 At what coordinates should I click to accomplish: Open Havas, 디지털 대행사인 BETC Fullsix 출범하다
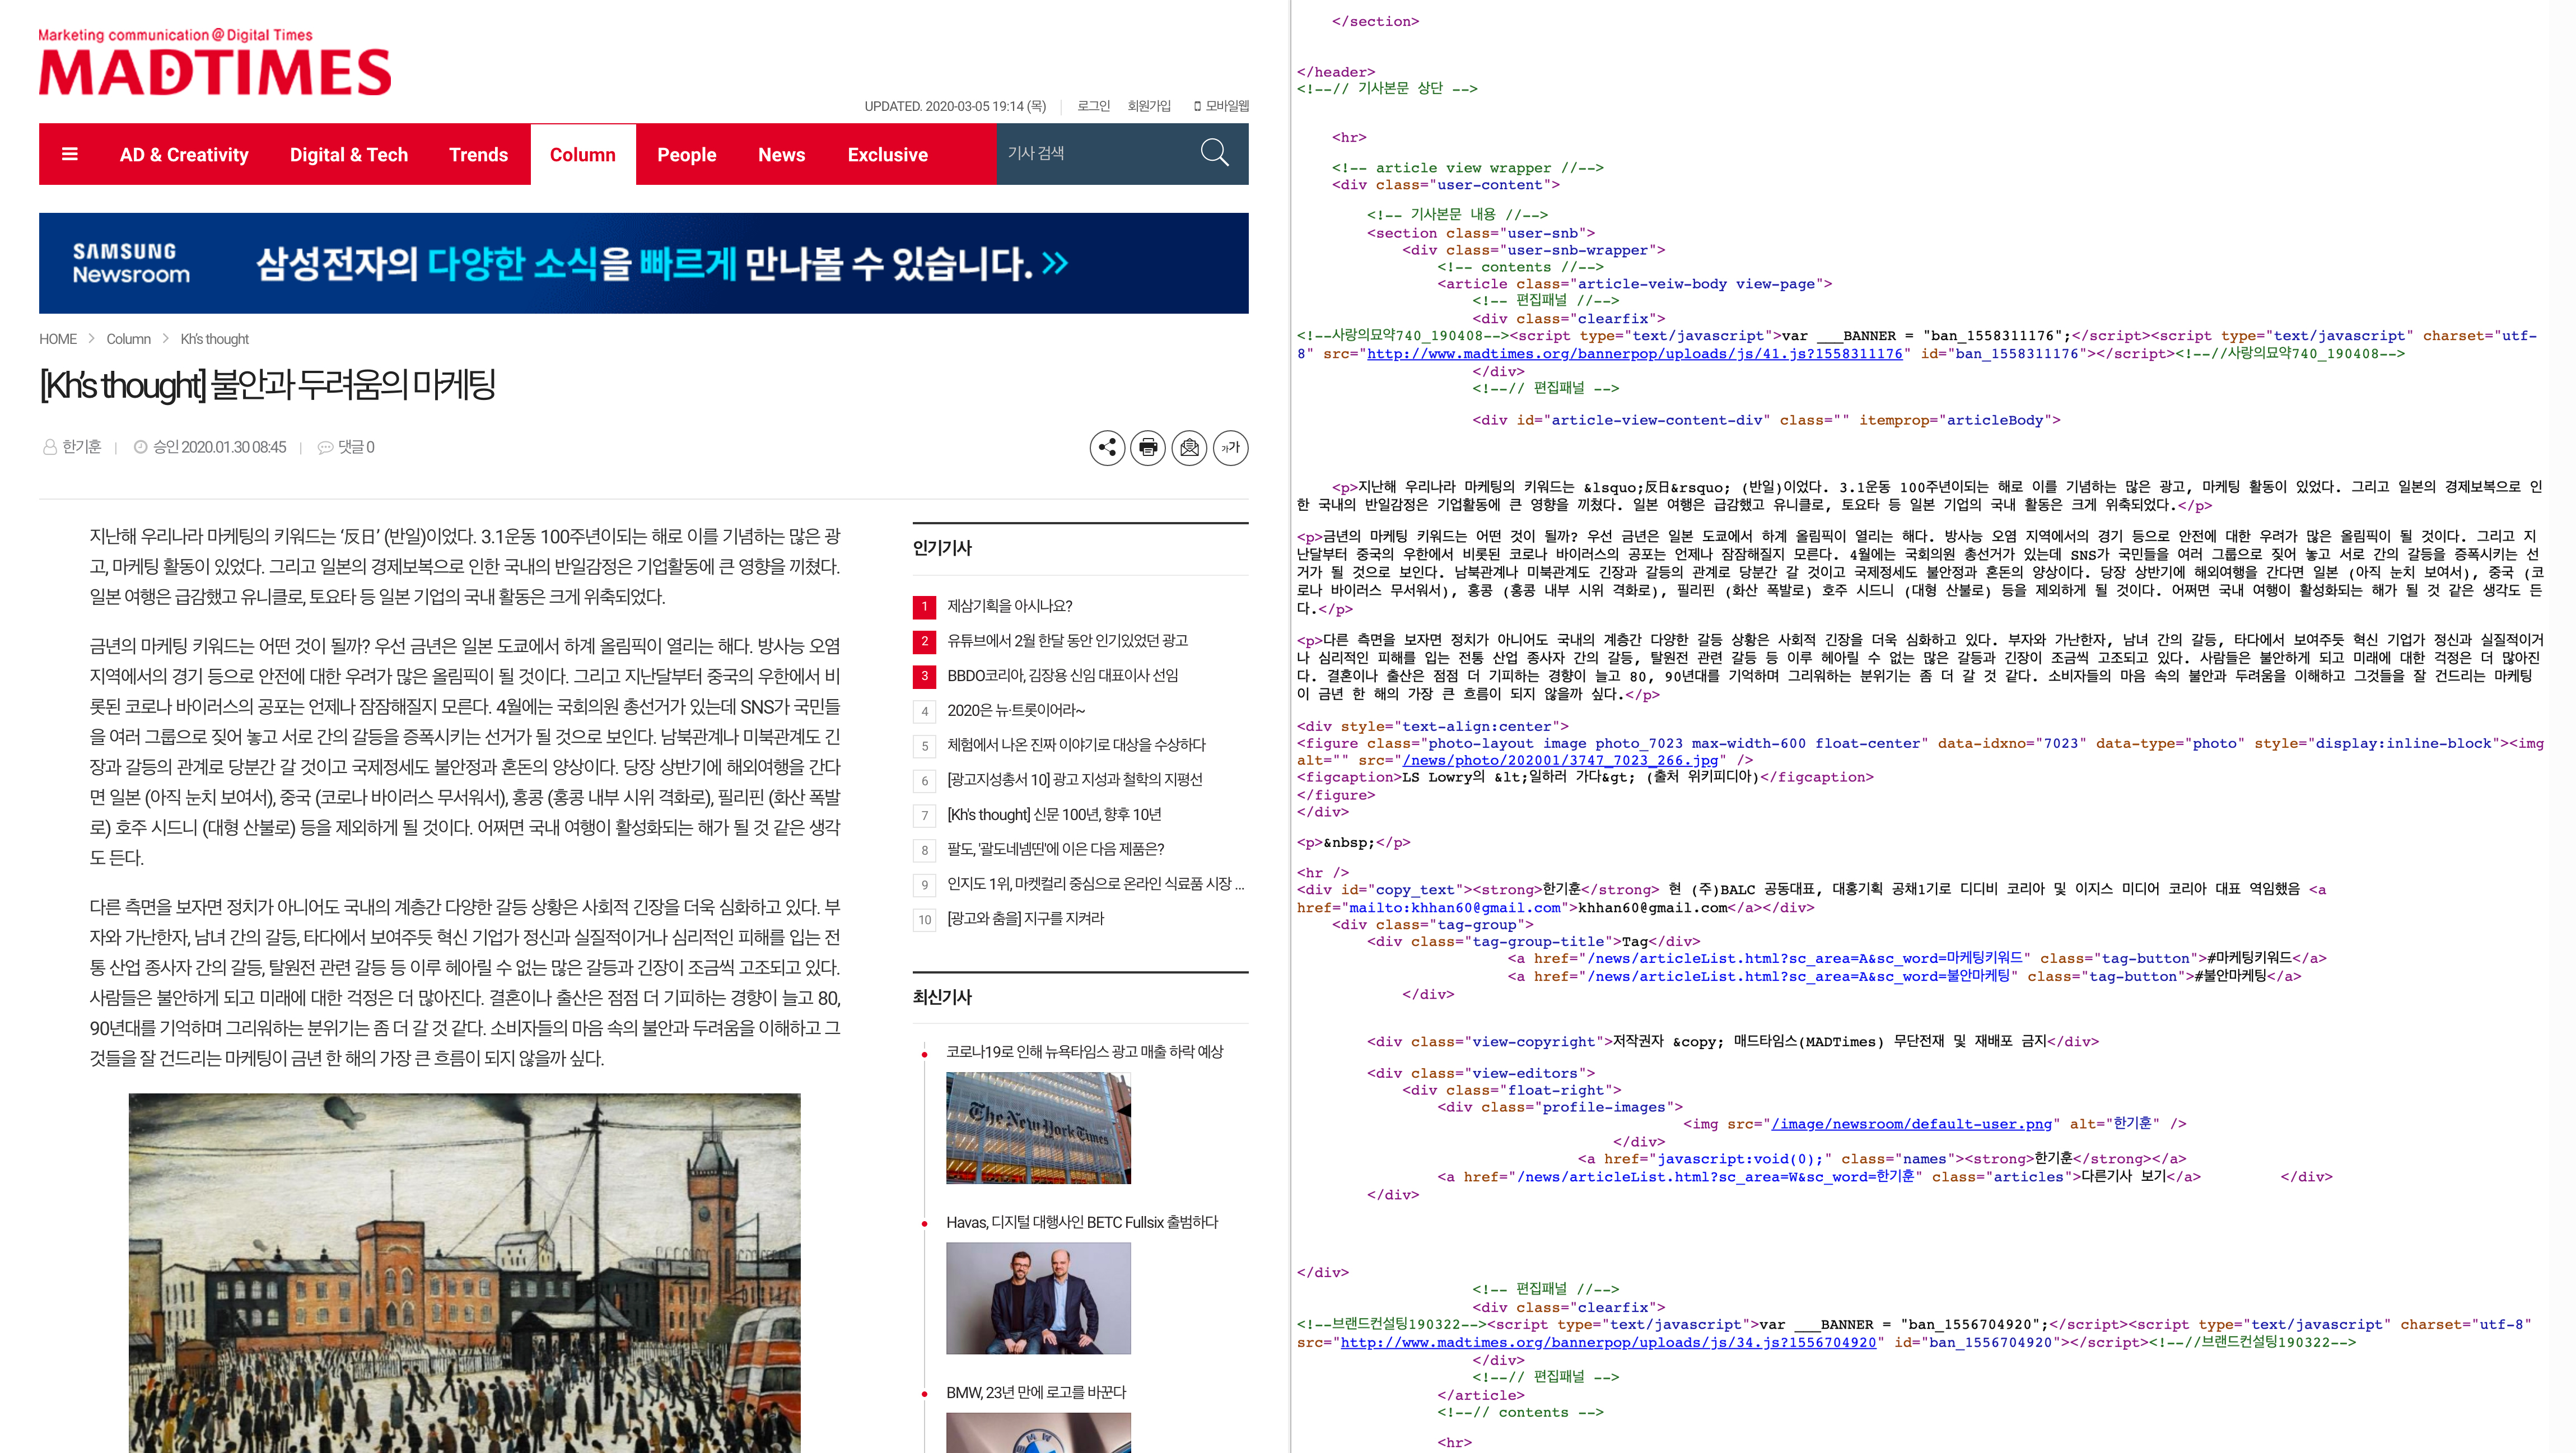point(1082,1222)
